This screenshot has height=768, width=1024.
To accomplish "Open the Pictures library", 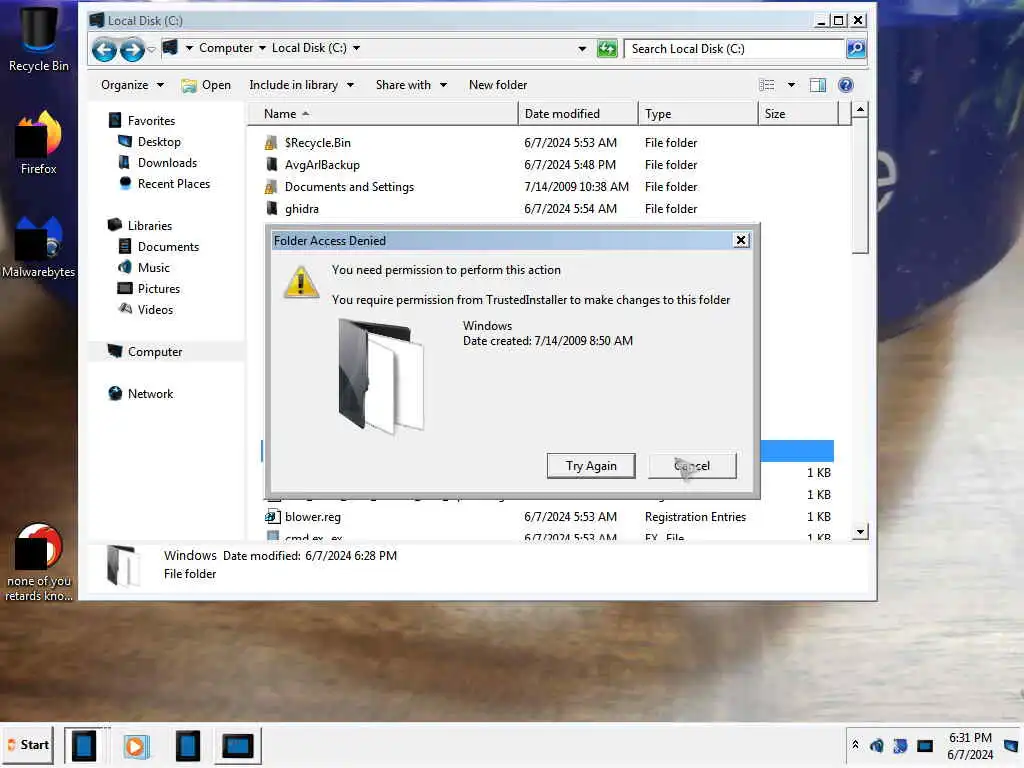I will [x=158, y=288].
